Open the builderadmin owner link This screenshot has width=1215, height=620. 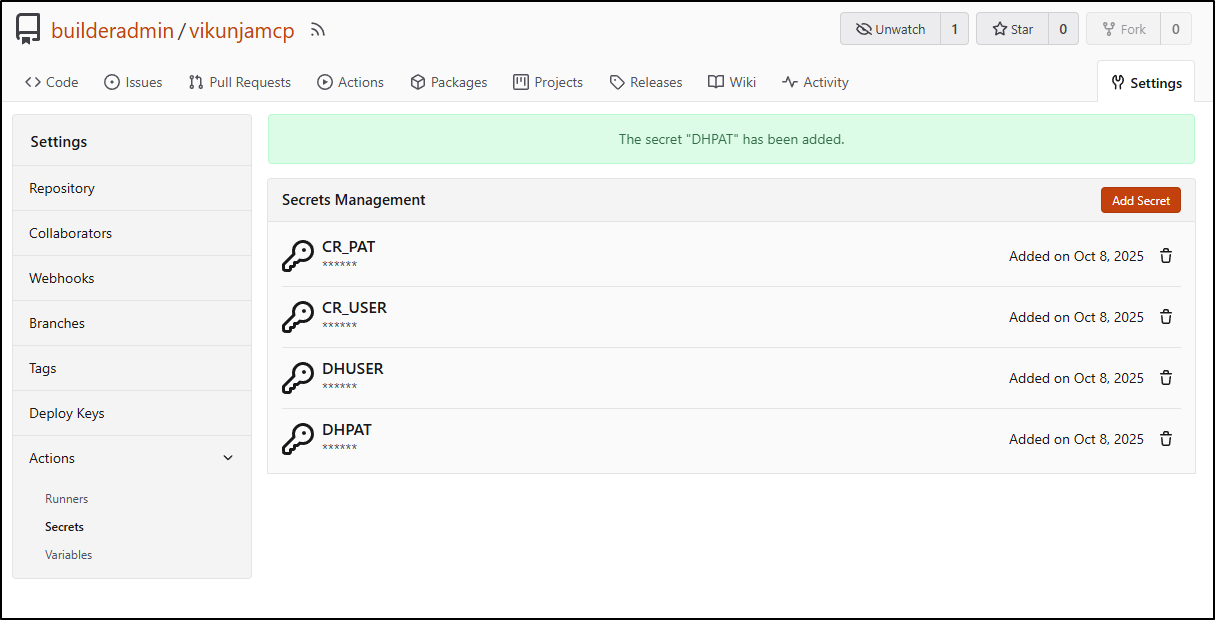tap(112, 31)
